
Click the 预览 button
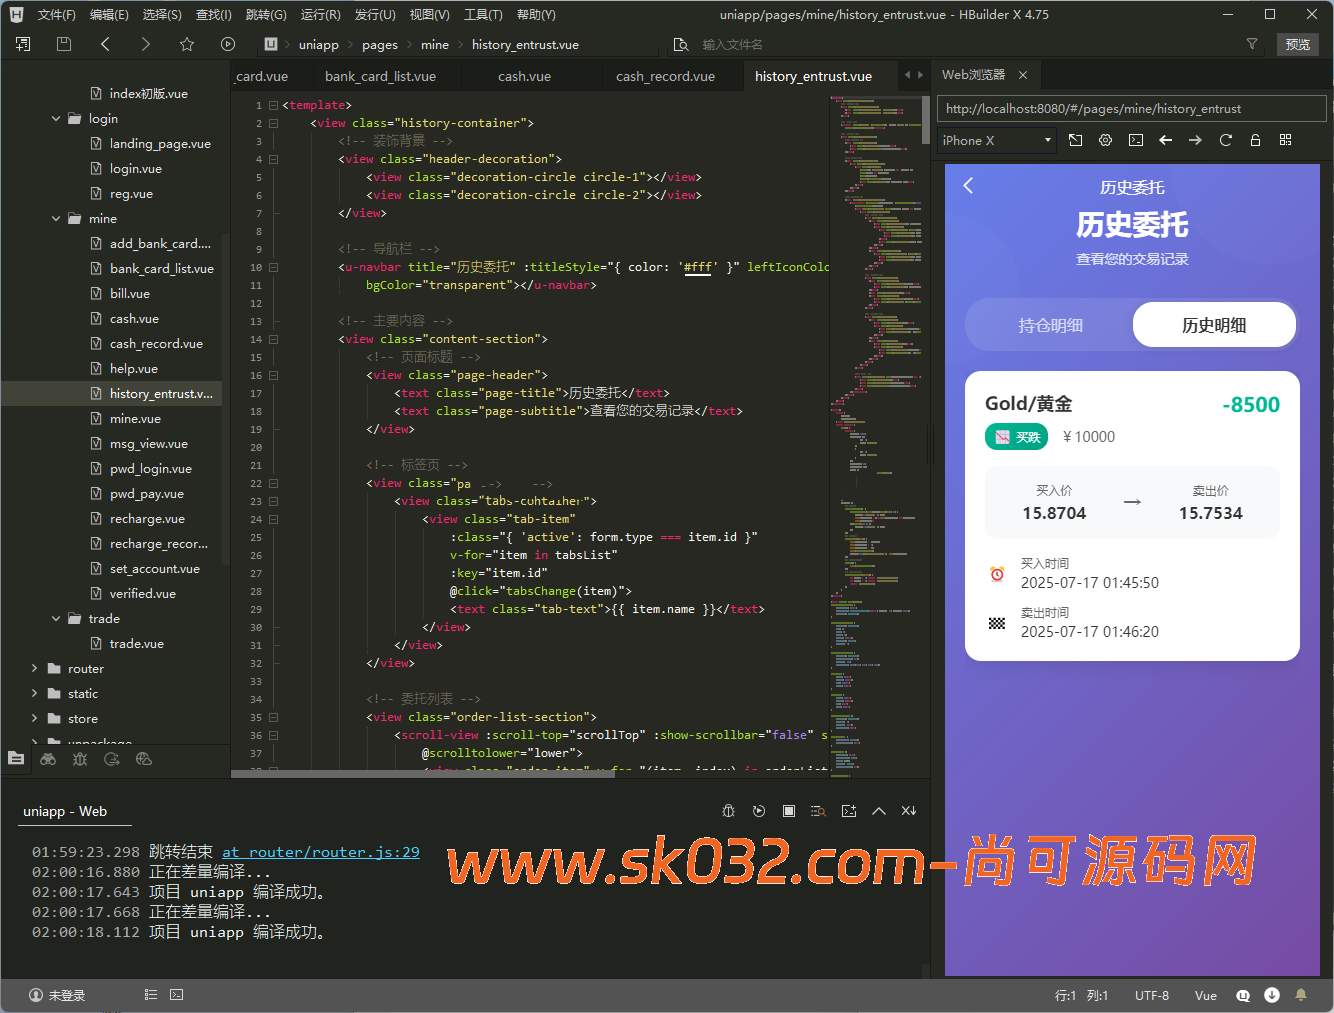coord(1297,44)
